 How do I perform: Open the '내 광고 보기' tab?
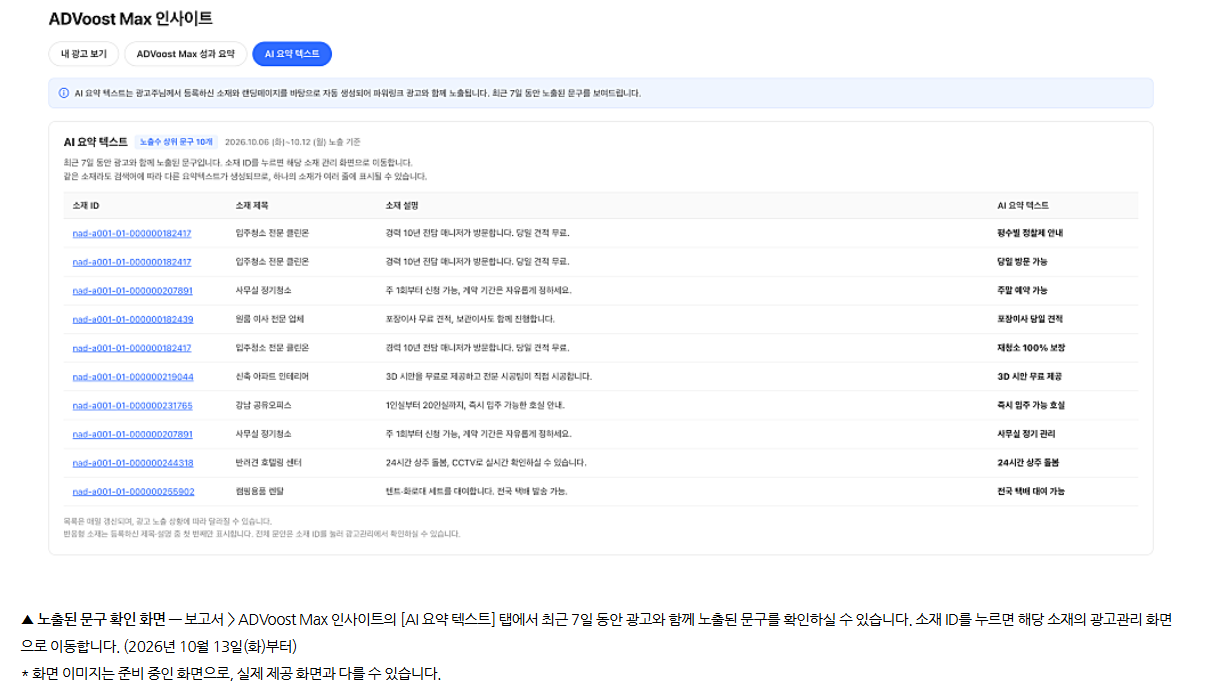(84, 54)
